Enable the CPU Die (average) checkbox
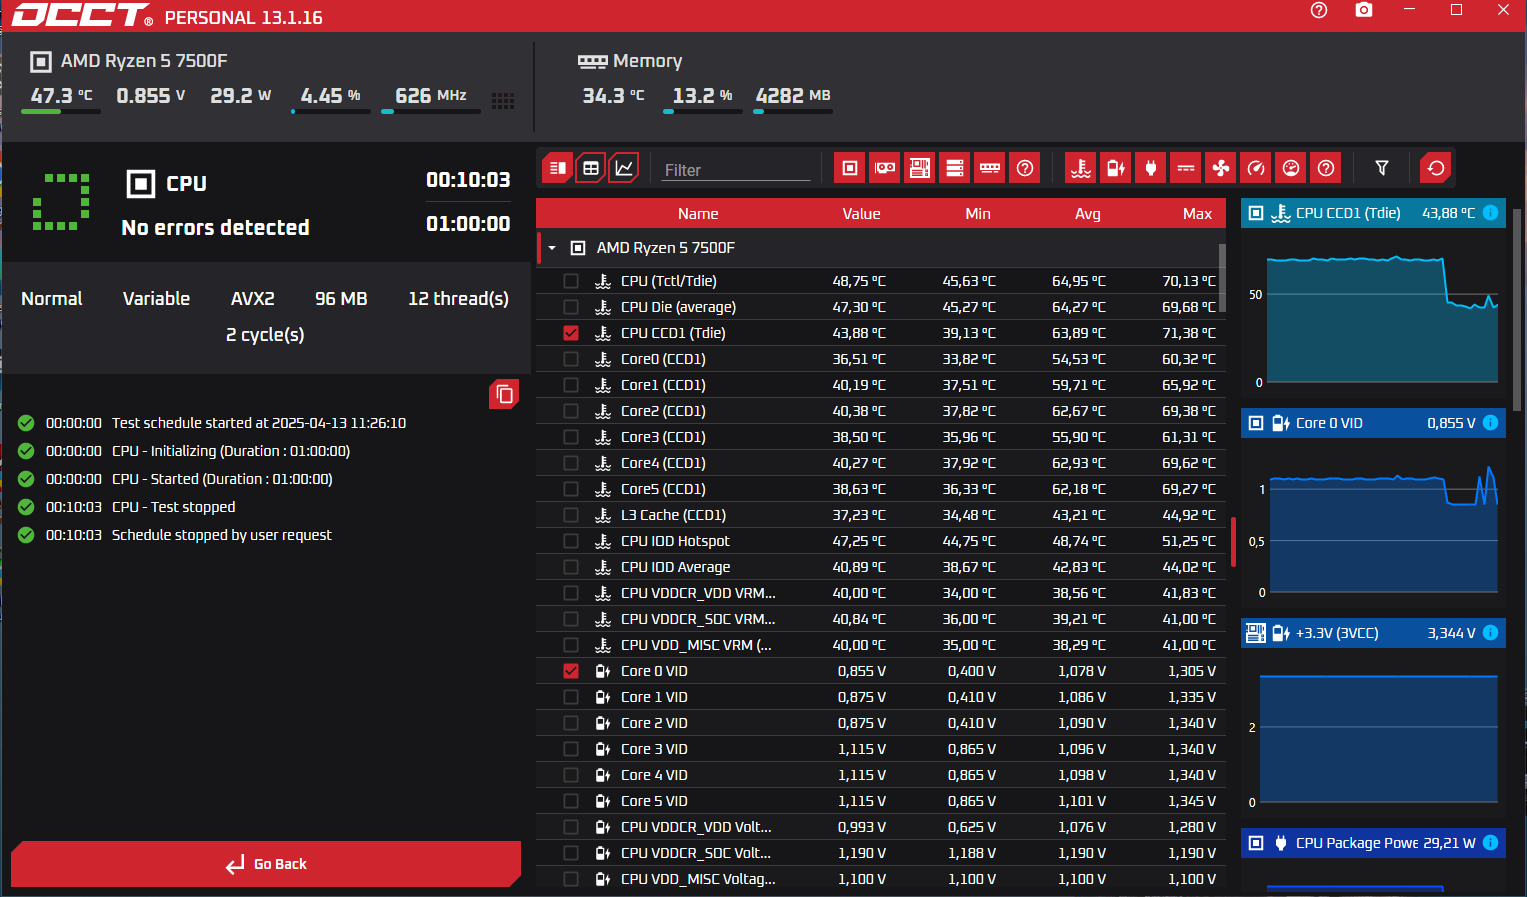This screenshot has width=1527, height=897. pos(571,307)
